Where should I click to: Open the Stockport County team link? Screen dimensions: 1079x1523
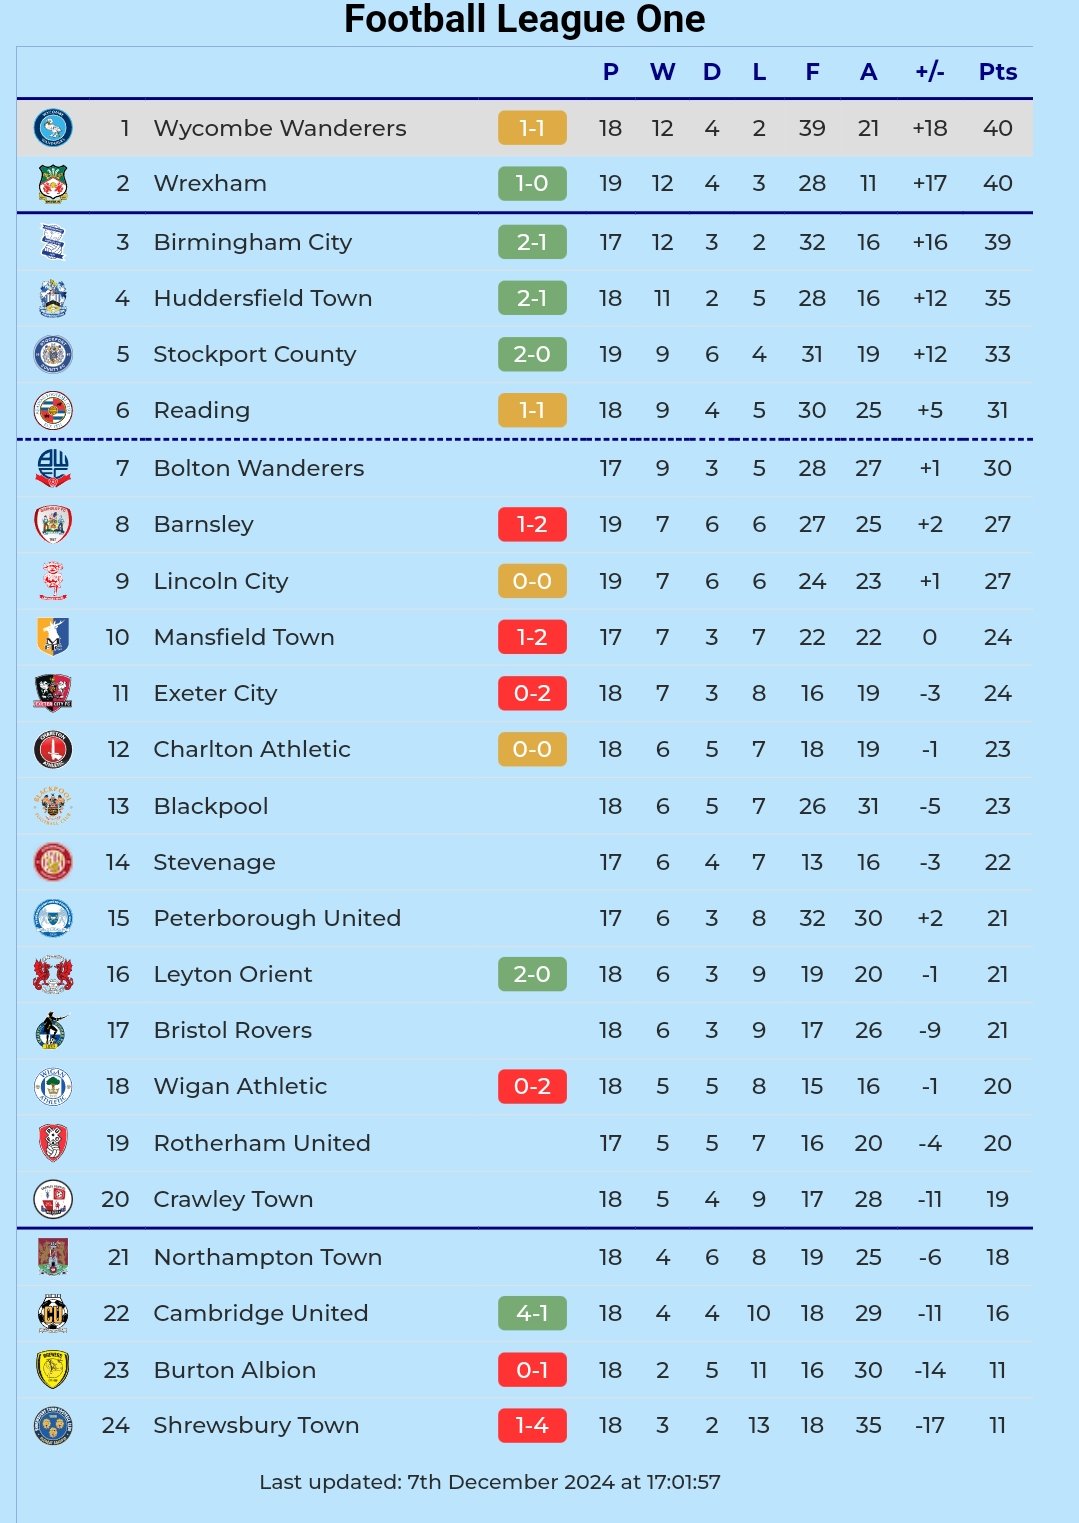[255, 354]
